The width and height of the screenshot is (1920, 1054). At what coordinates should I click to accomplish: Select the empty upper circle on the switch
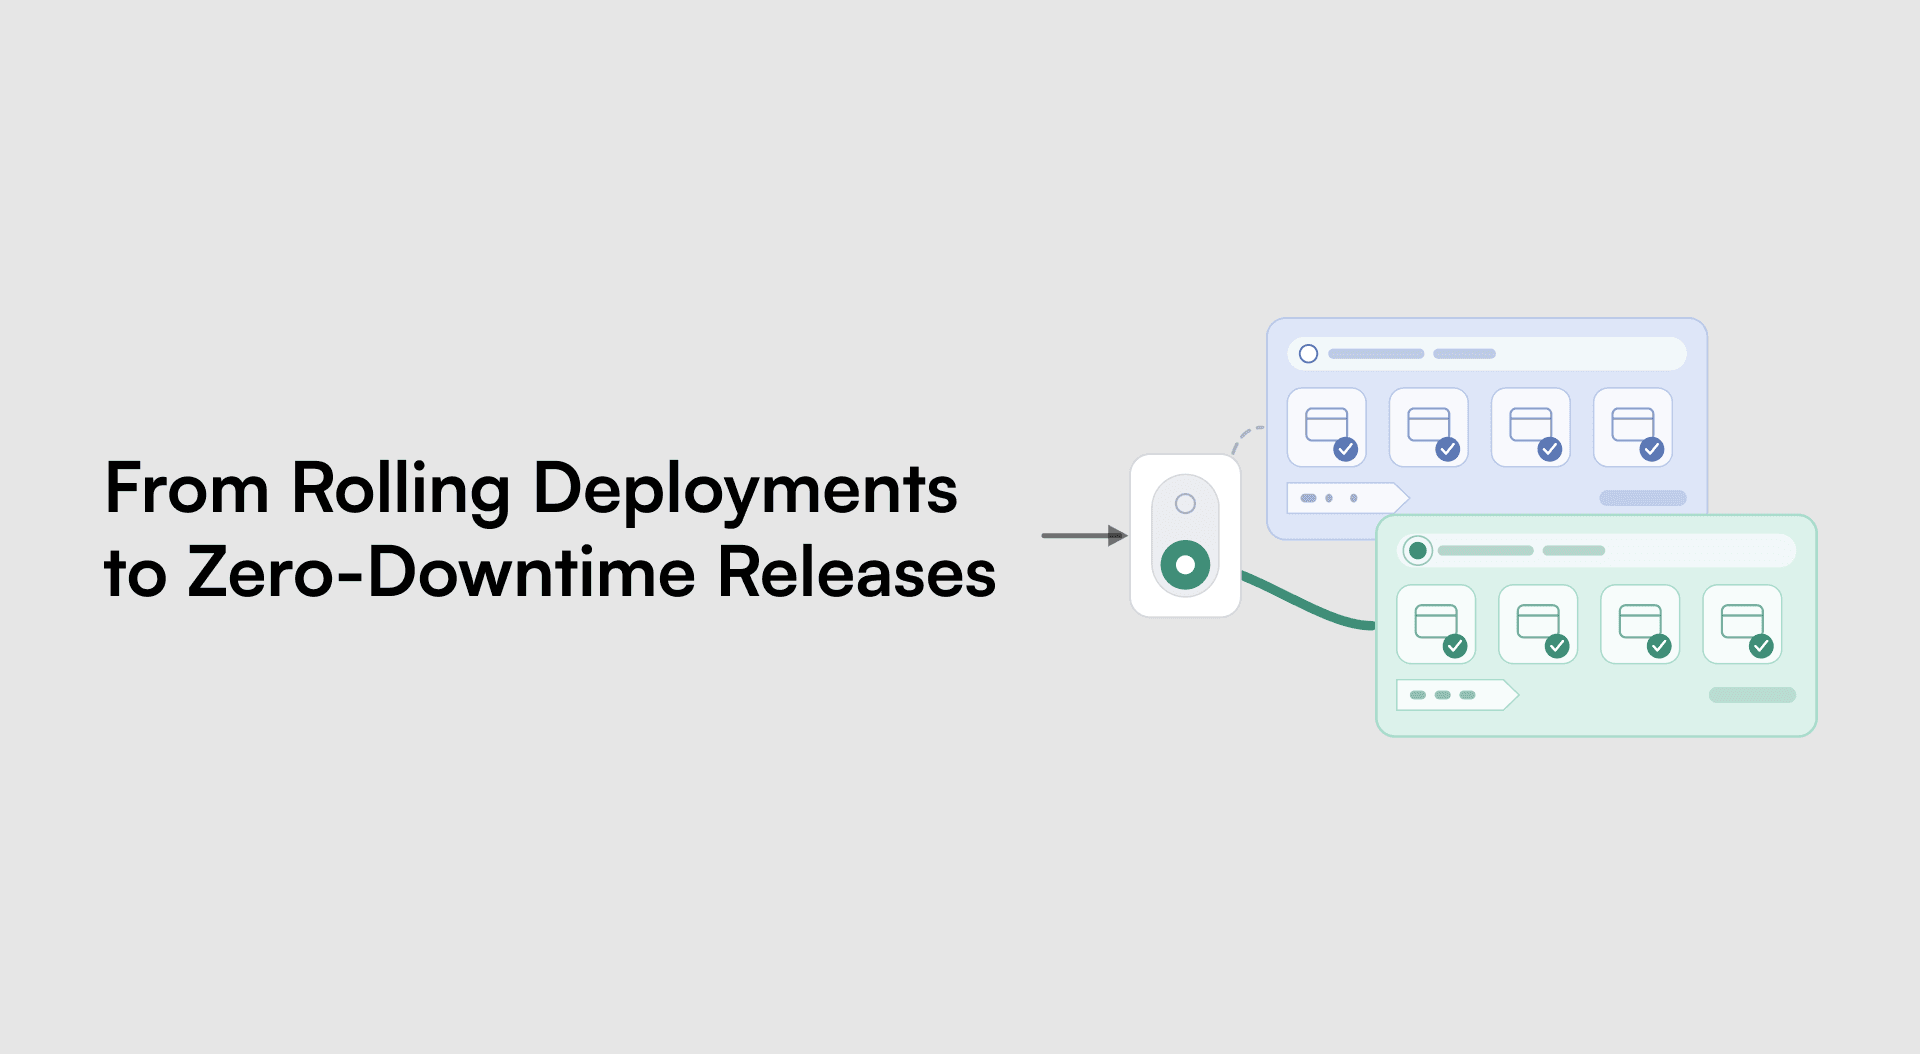coord(1185,504)
